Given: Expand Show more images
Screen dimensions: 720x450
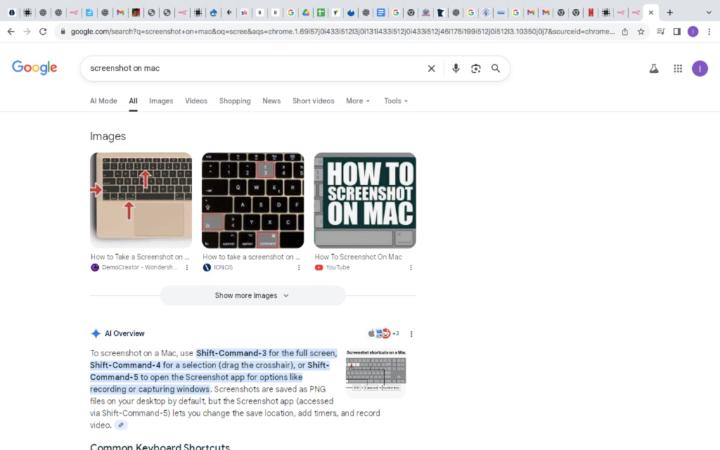Looking at the screenshot, I should [x=252, y=295].
